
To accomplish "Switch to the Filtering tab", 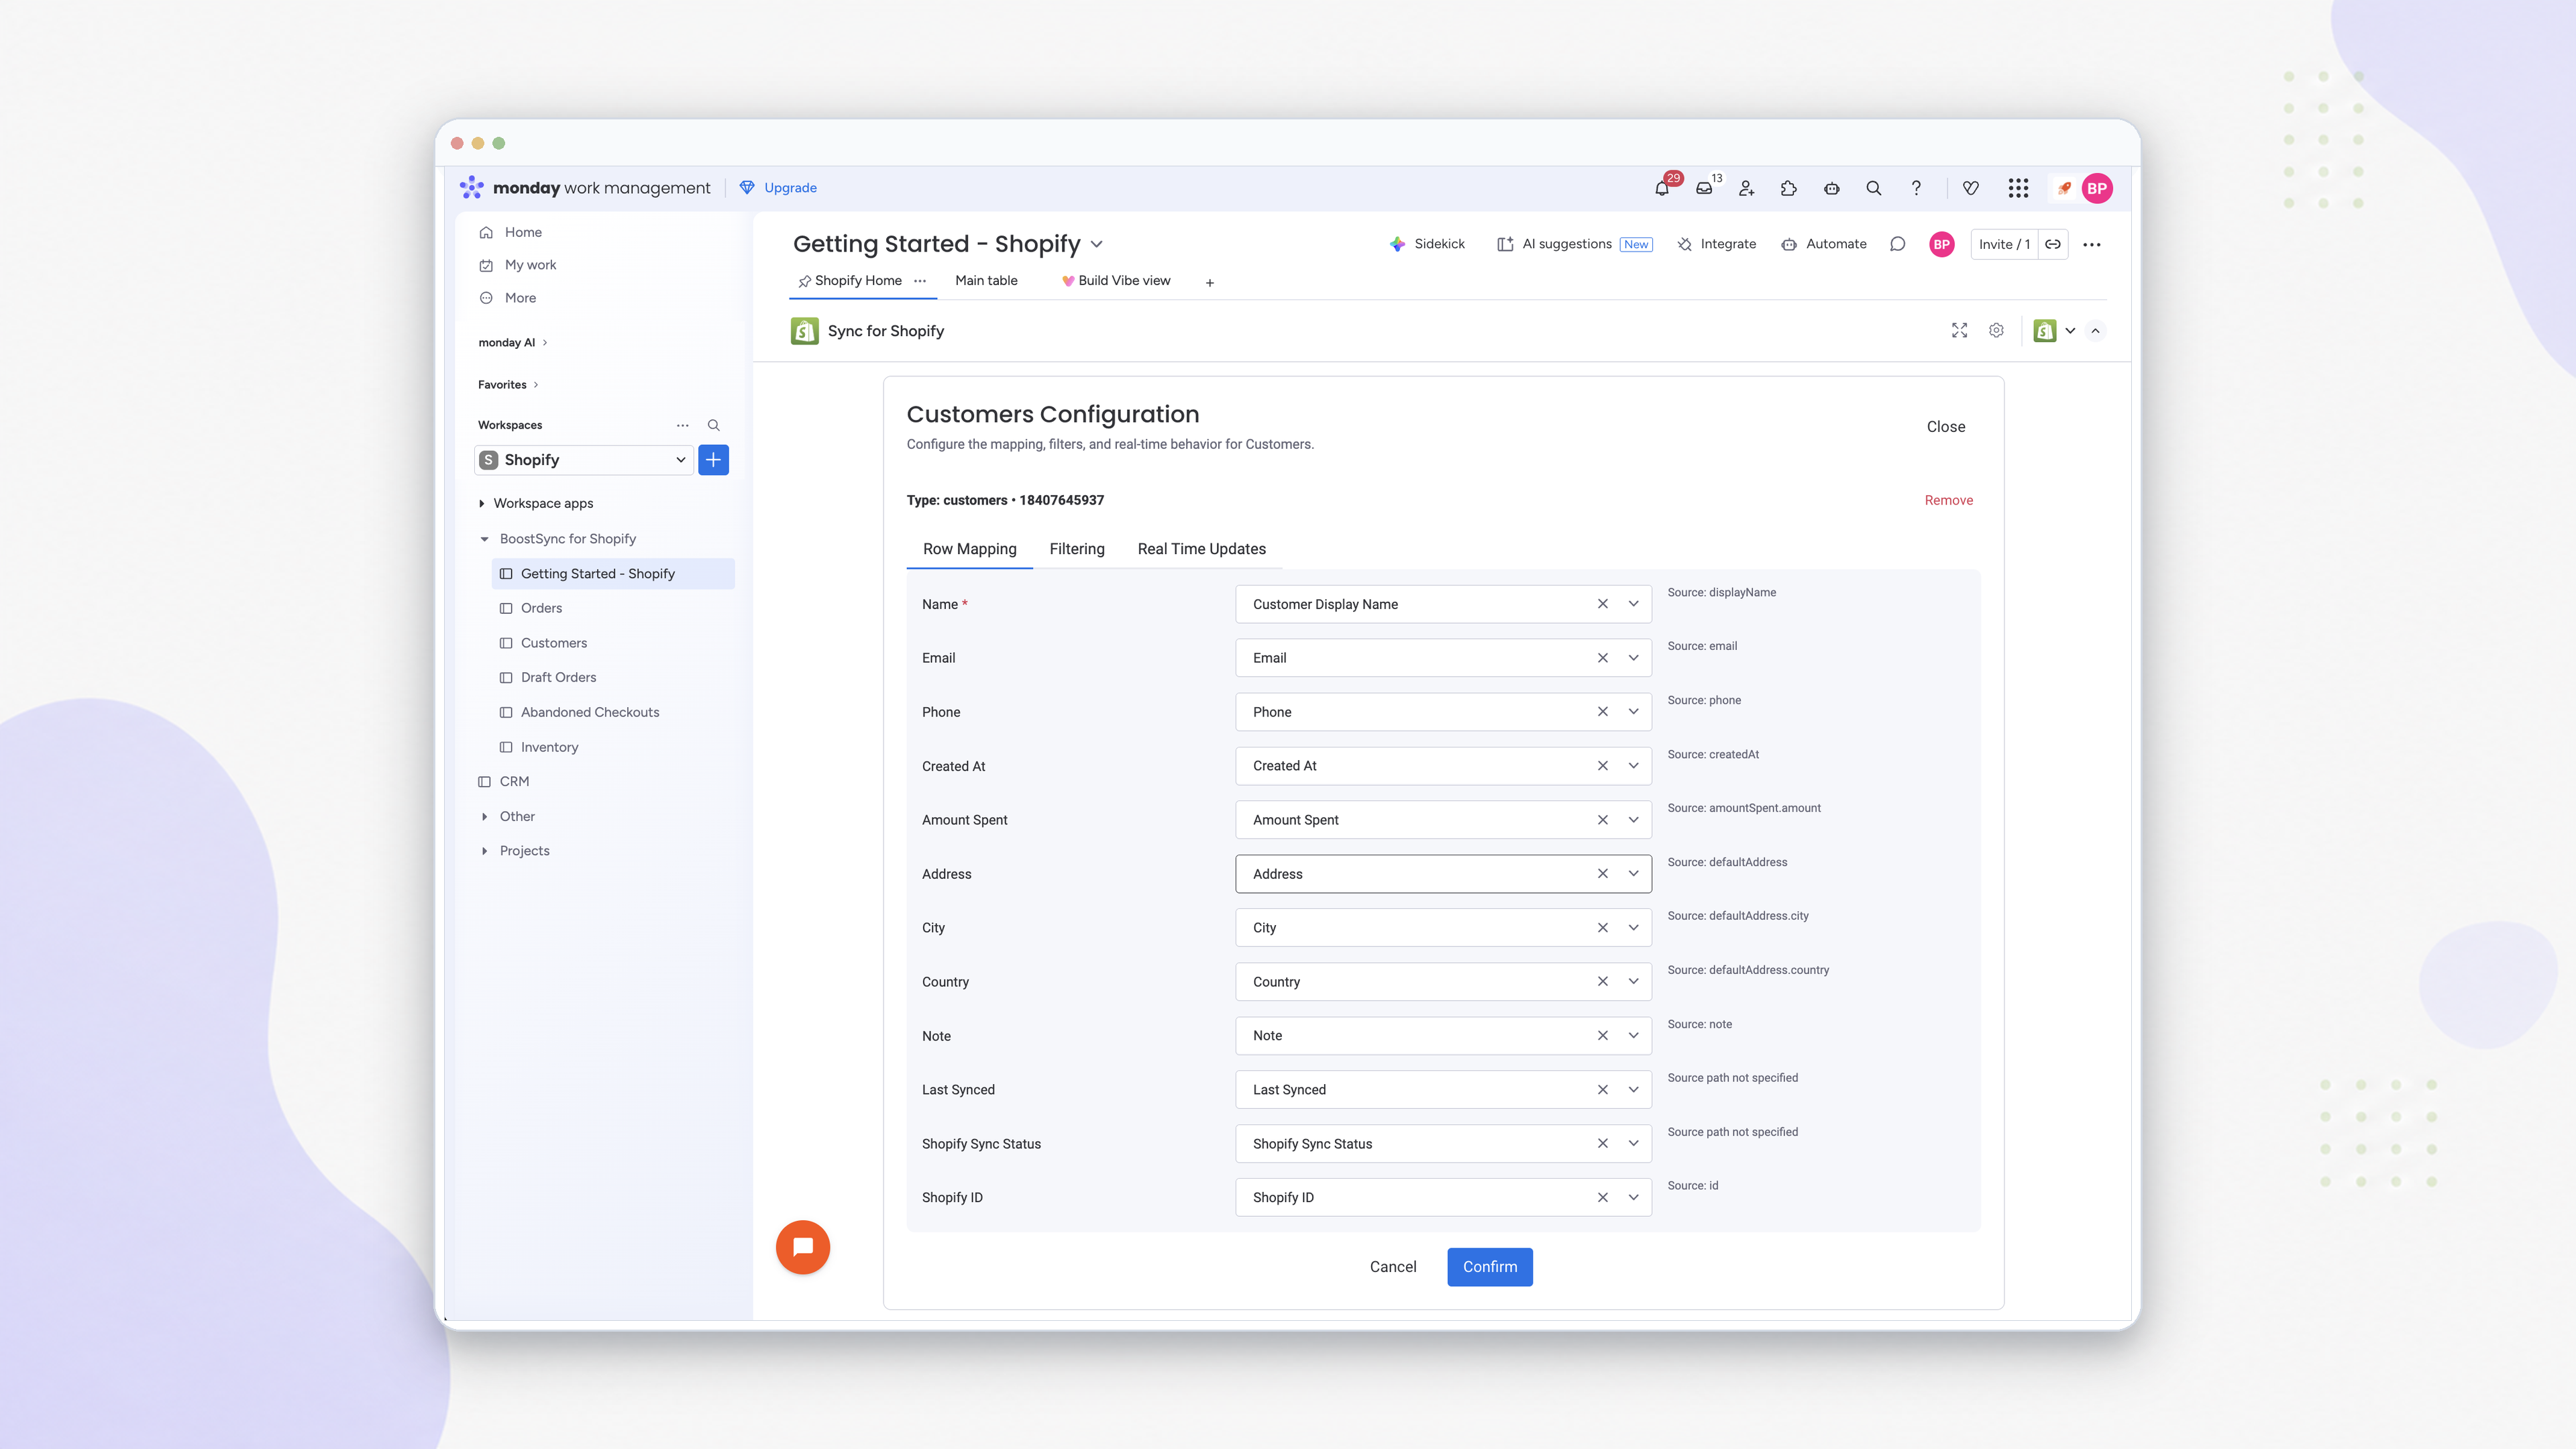I will click(1077, 549).
